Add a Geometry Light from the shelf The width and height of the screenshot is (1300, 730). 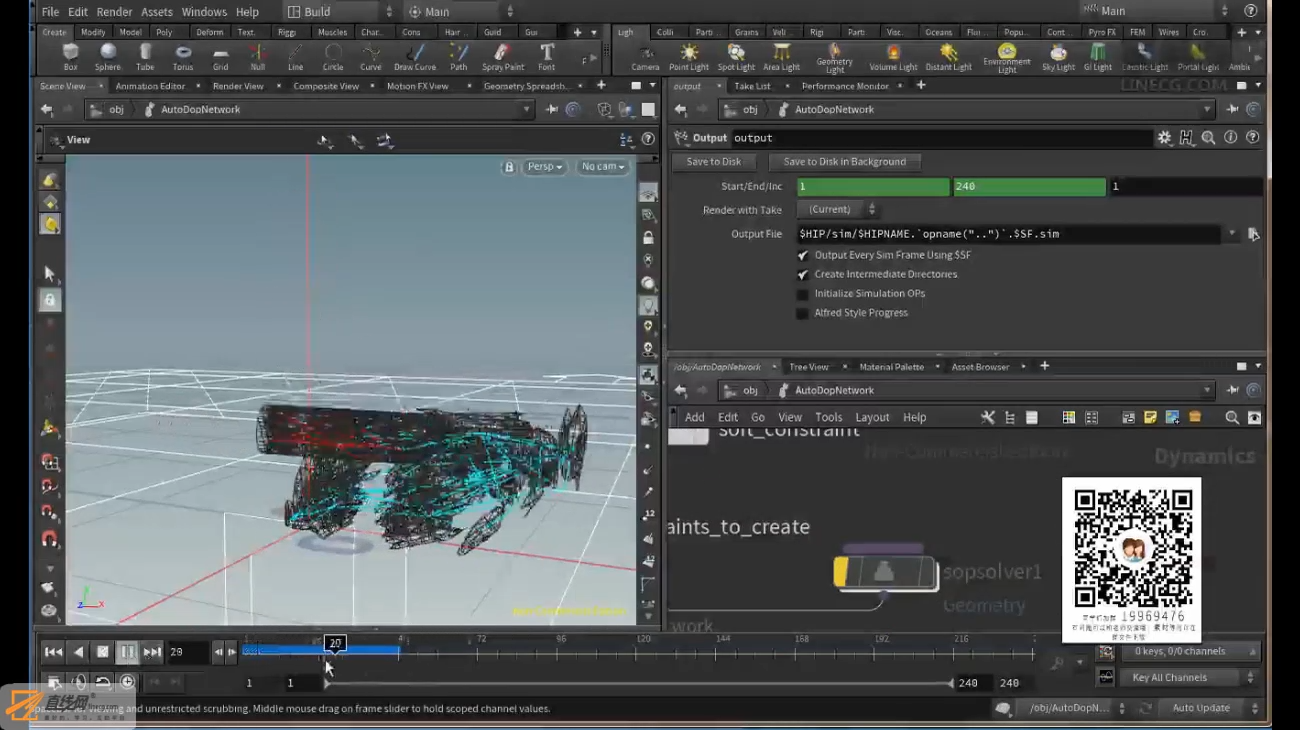[x=835, y=58]
